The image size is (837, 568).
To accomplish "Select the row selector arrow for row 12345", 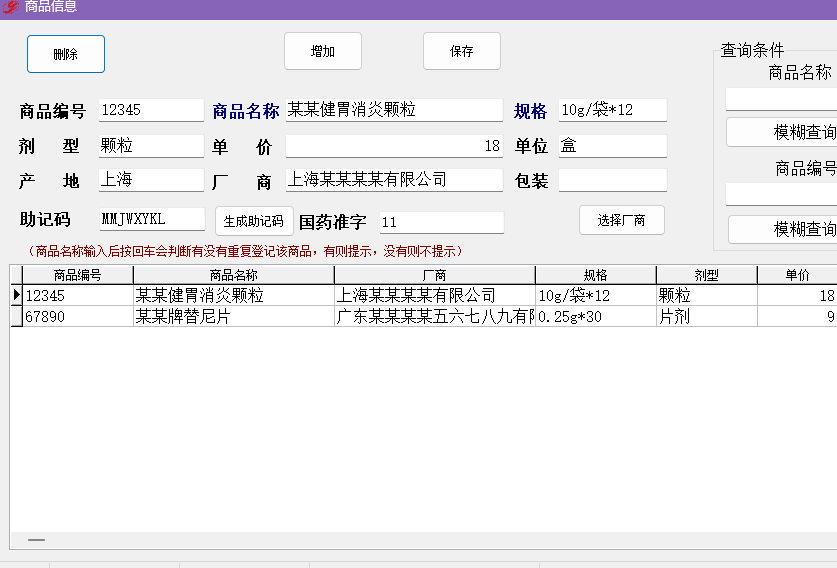I will pos(17,295).
